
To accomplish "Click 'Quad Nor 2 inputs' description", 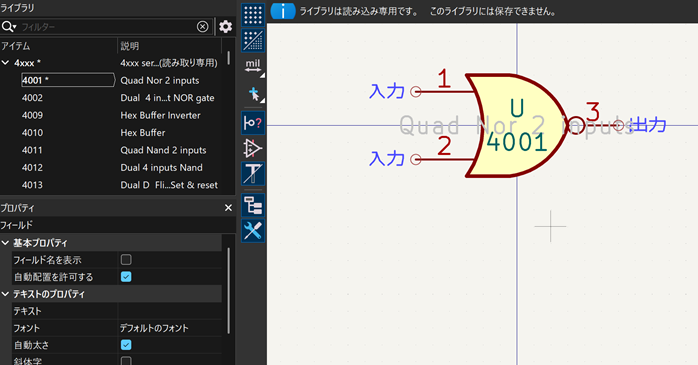I will pyautogui.click(x=160, y=81).
